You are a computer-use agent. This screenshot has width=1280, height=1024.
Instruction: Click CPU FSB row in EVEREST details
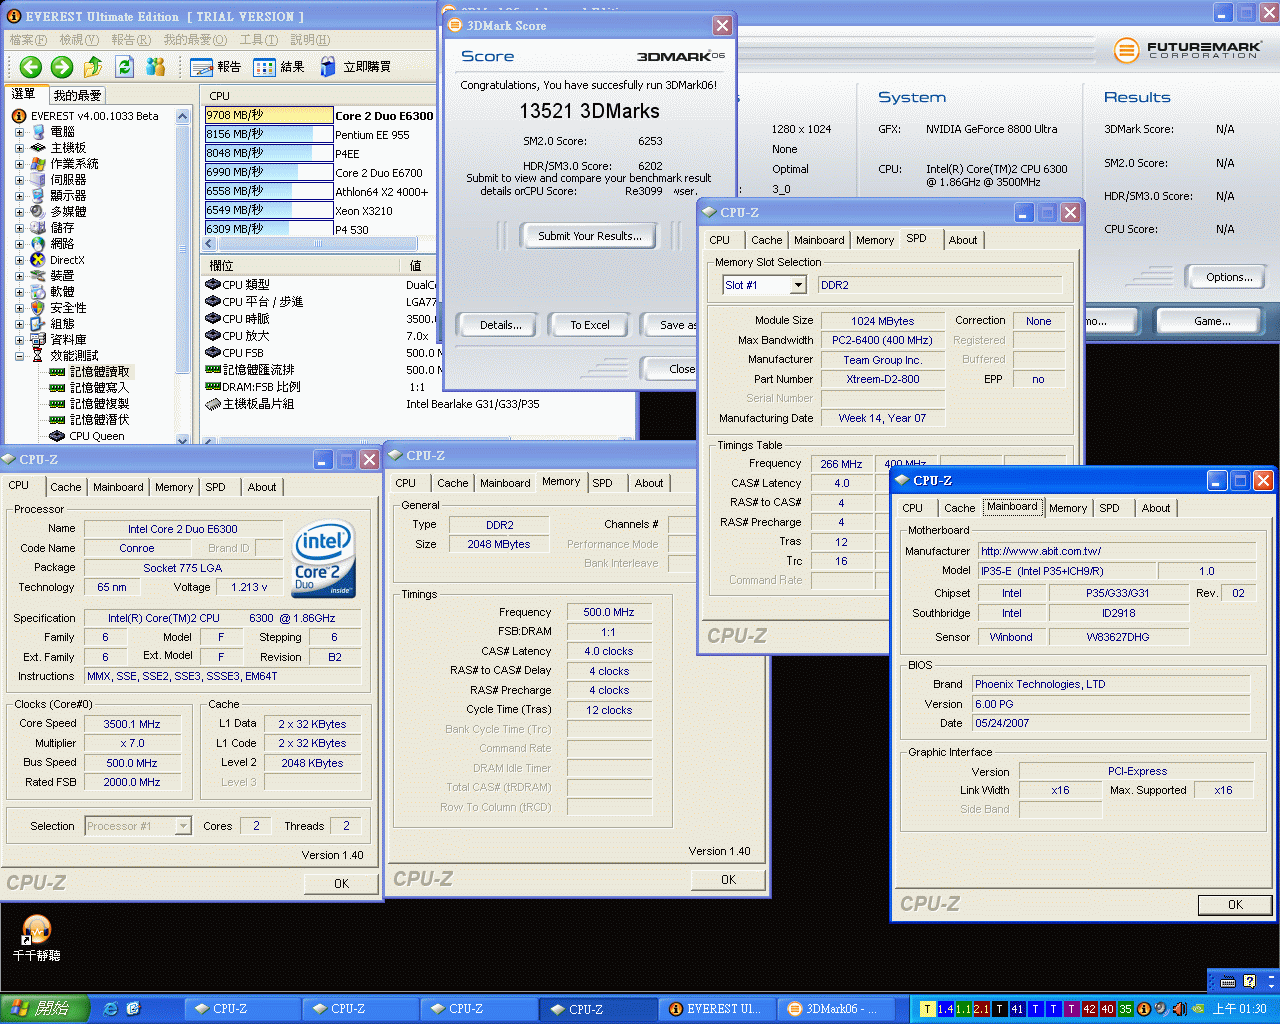[320, 353]
